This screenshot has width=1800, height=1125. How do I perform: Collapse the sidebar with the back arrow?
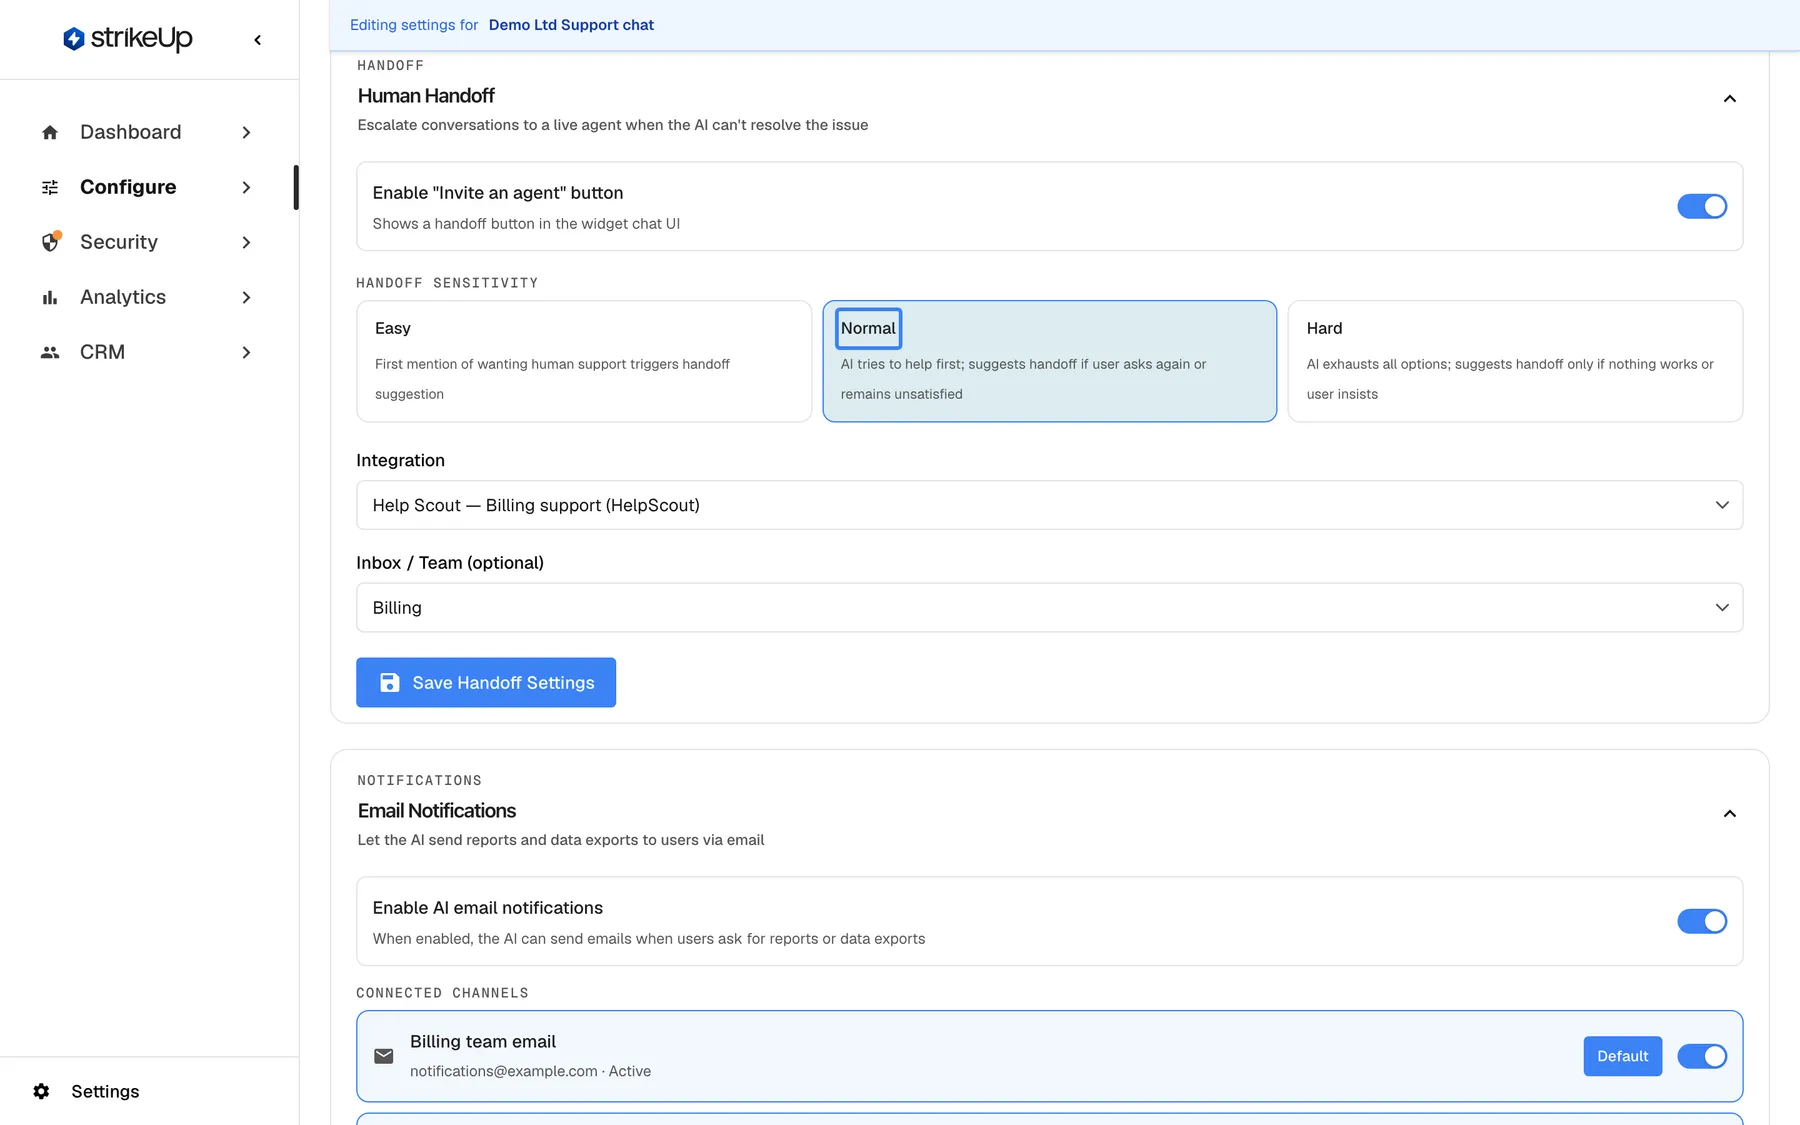coord(258,40)
